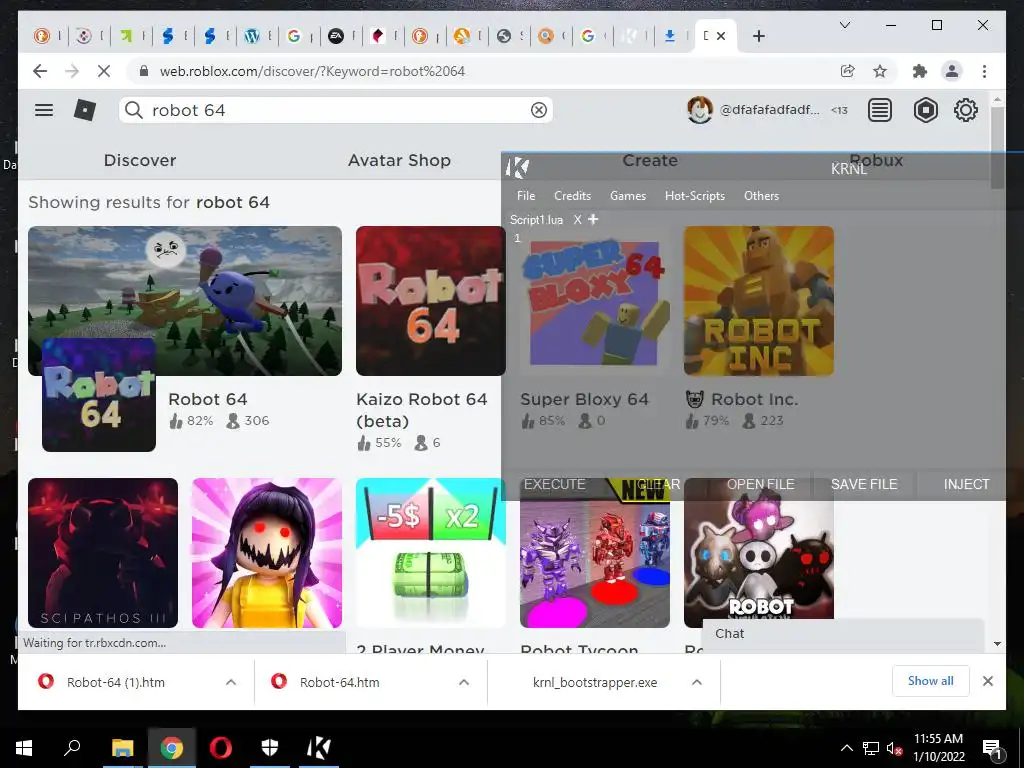Close the Script1.lua tab in KRNL
Viewport: 1024px width, 768px height.
577,219
